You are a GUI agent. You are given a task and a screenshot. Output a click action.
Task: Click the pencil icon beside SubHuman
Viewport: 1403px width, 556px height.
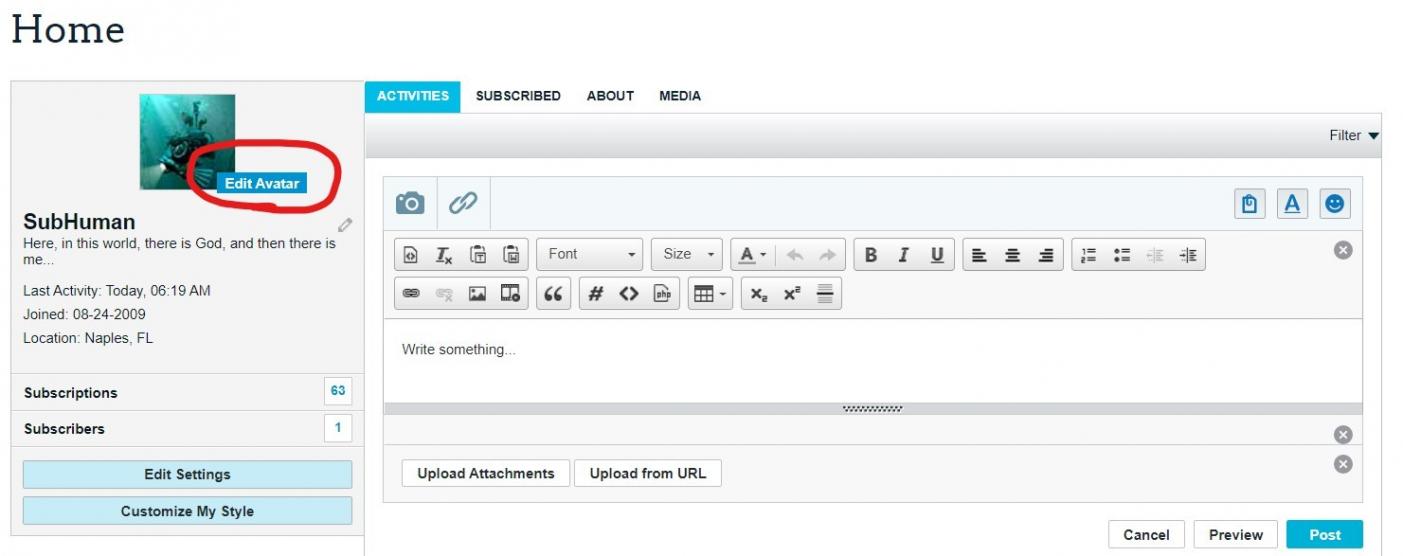click(x=345, y=225)
